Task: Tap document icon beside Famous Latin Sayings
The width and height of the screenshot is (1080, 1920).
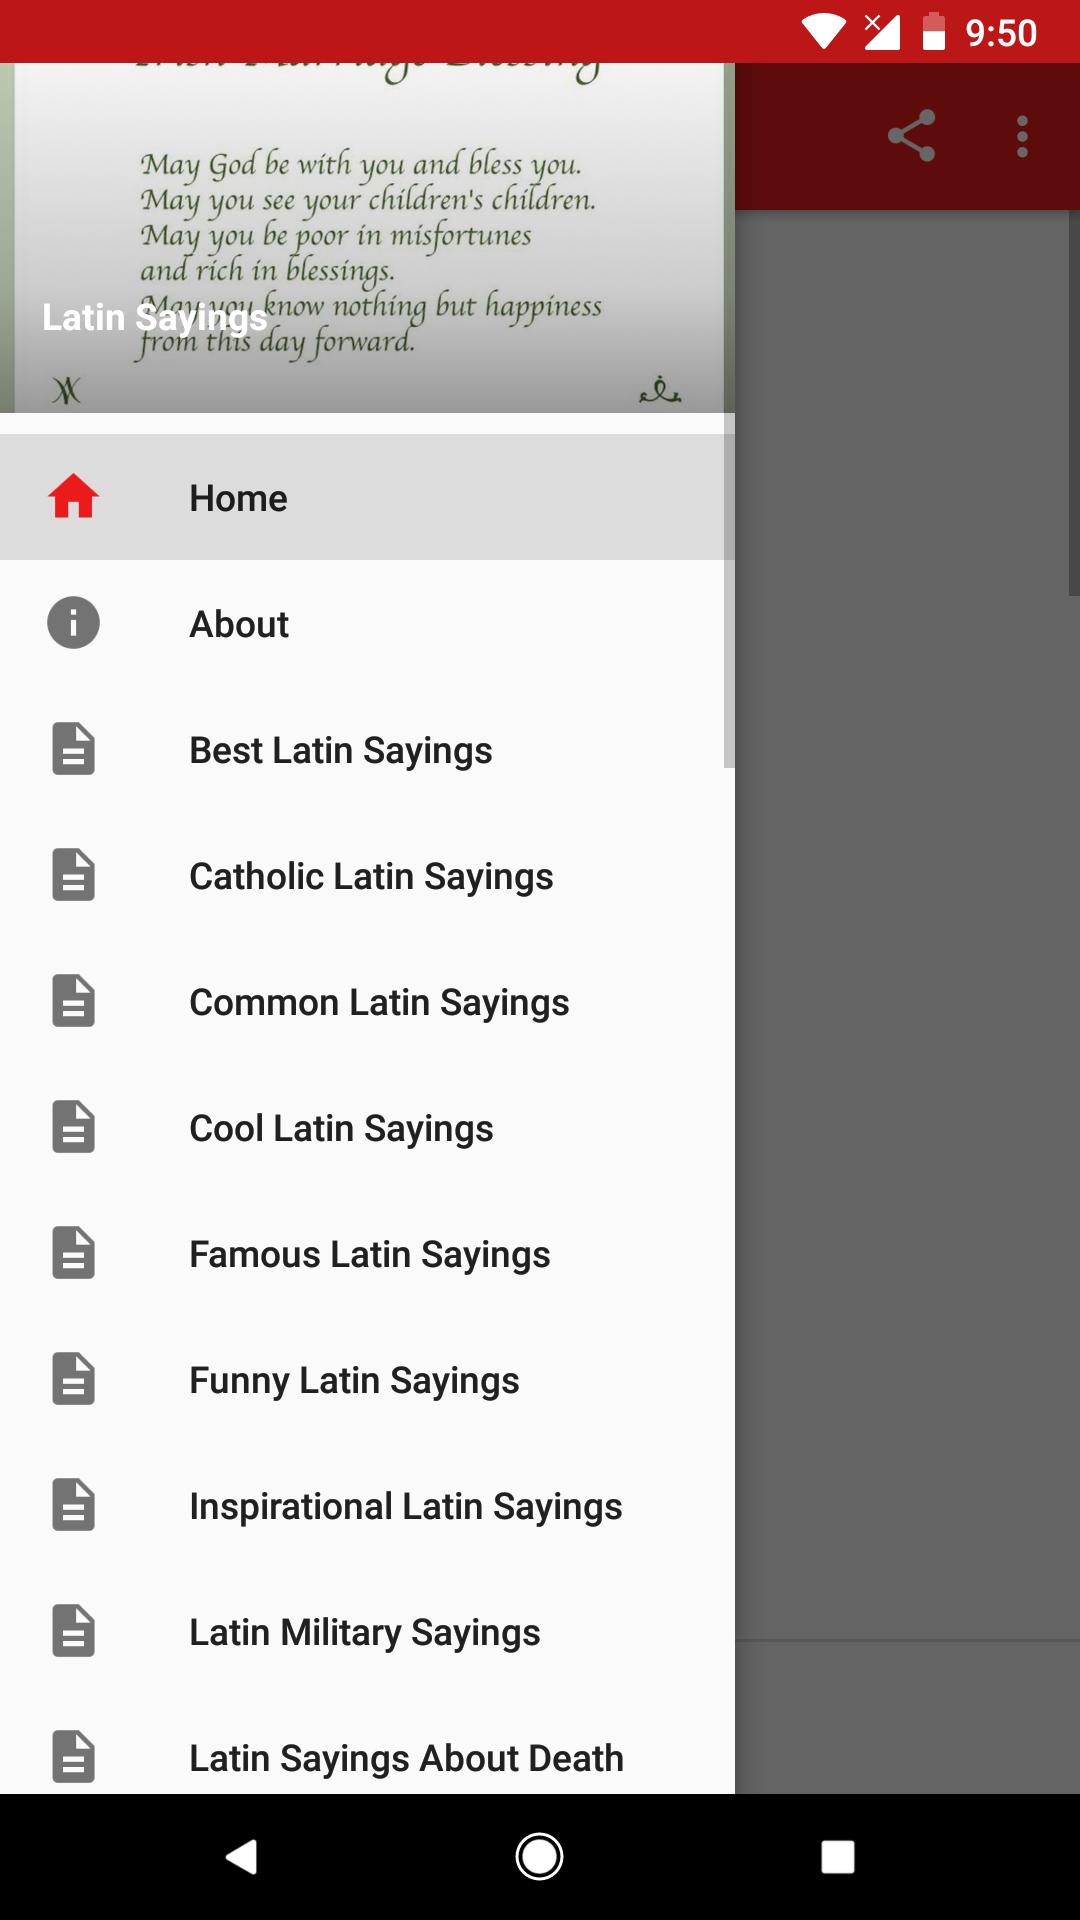Action: coord(73,1253)
